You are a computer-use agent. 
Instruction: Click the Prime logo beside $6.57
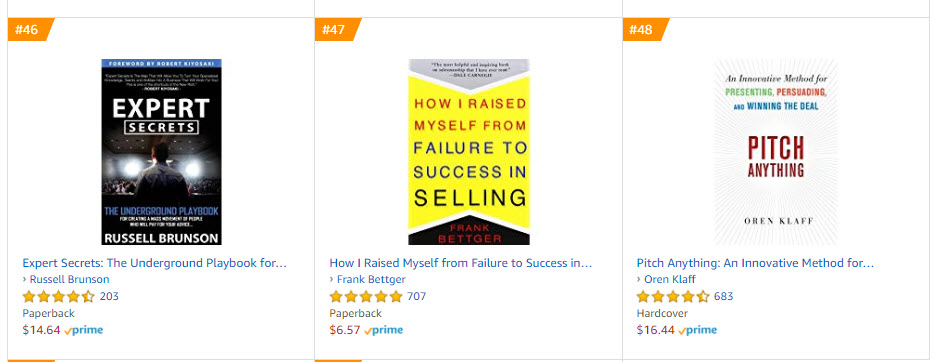(x=383, y=330)
